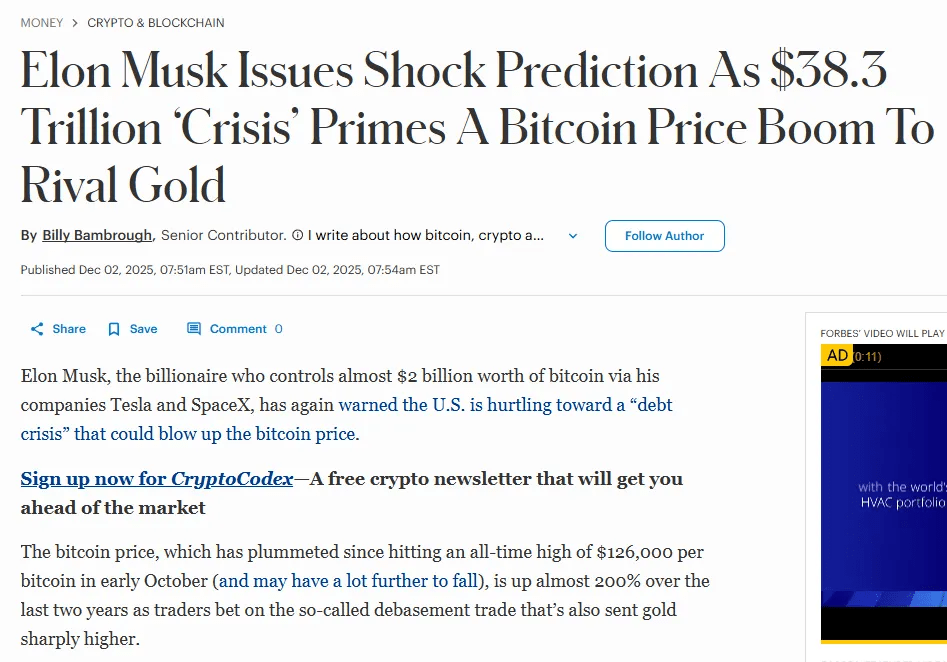This screenshot has width=947, height=662.
Task: Click the MONEY breadcrumb
Action: [42, 22]
